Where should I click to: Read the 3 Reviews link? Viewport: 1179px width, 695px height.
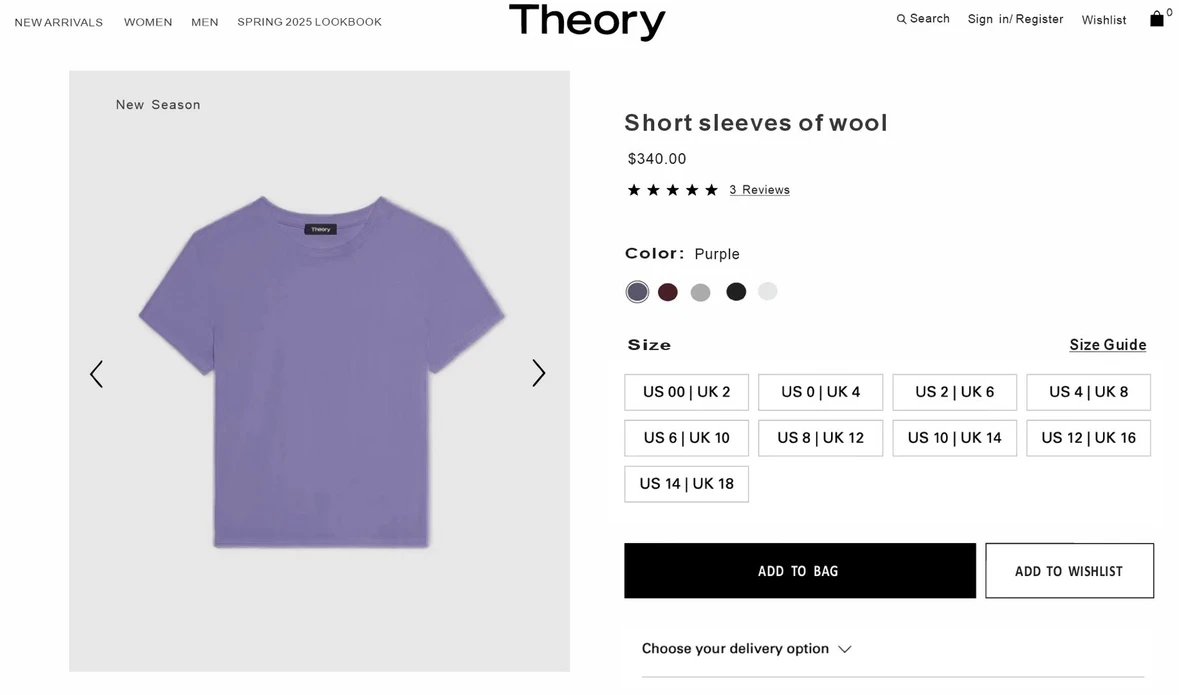(x=759, y=190)
